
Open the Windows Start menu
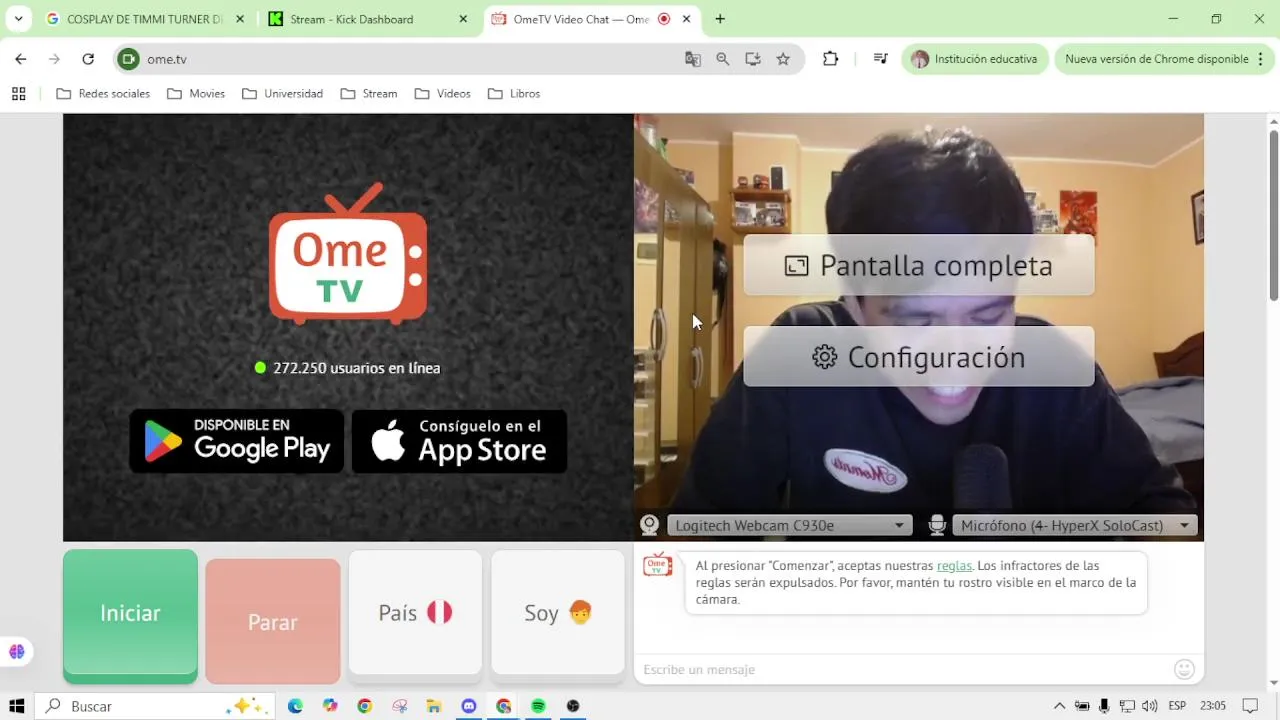(x=17, y=706)
